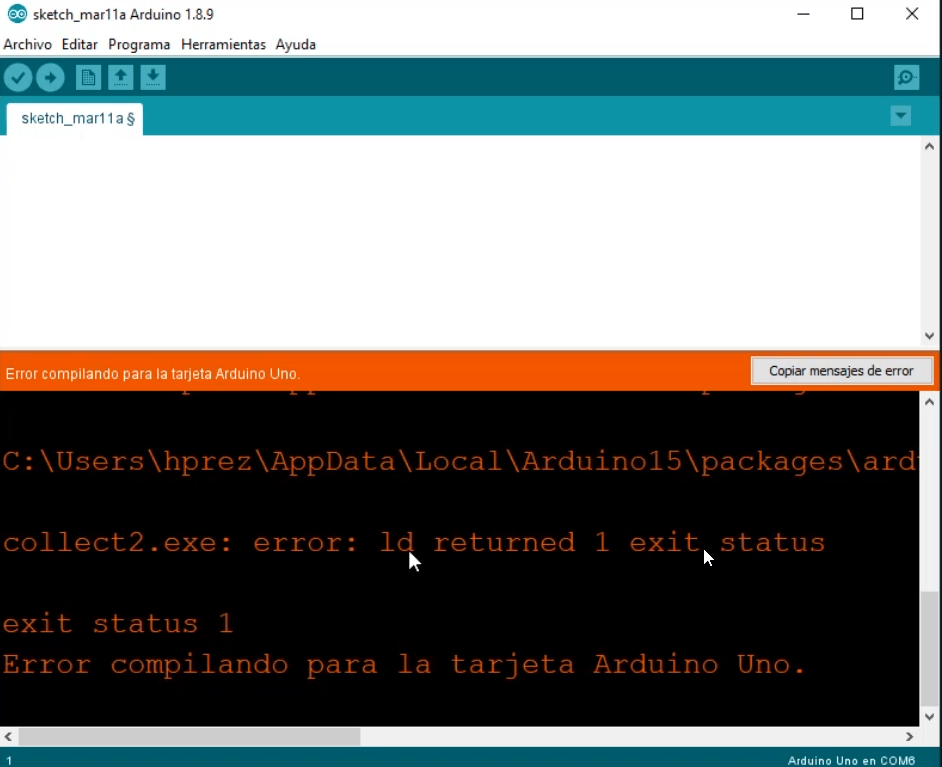Click the orange status bar error message
The image size is (942, 767).
(x=153, y=374)
